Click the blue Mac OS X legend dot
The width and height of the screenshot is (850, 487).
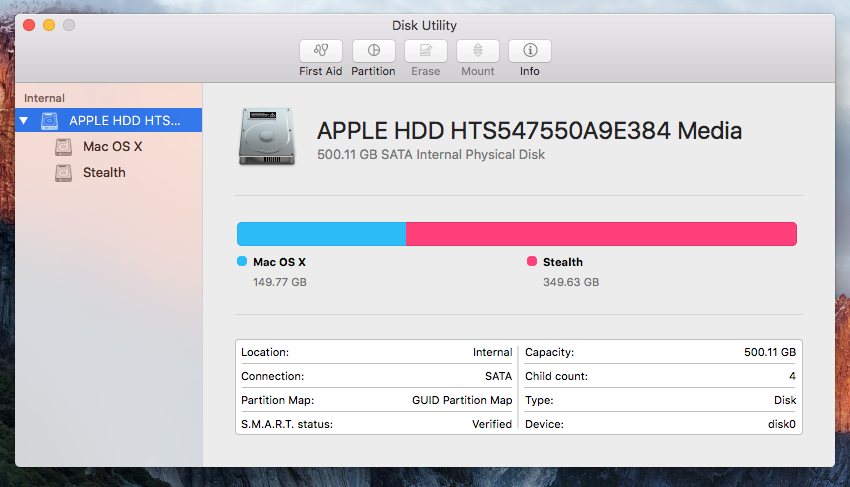pos(242,261)
